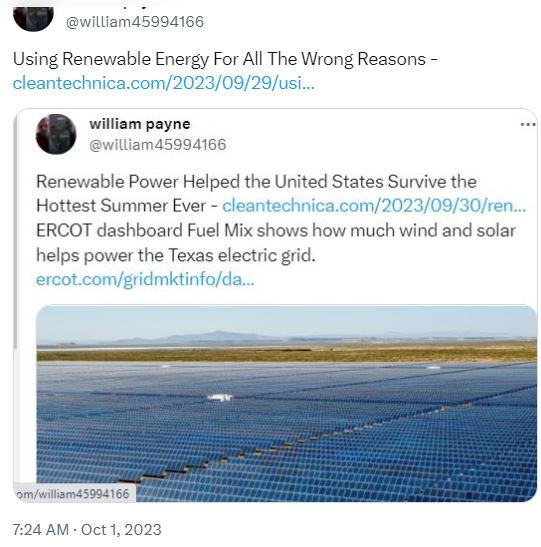
Task: Click 'helps power the Texas electric grid' text
Action: point(176,255)
